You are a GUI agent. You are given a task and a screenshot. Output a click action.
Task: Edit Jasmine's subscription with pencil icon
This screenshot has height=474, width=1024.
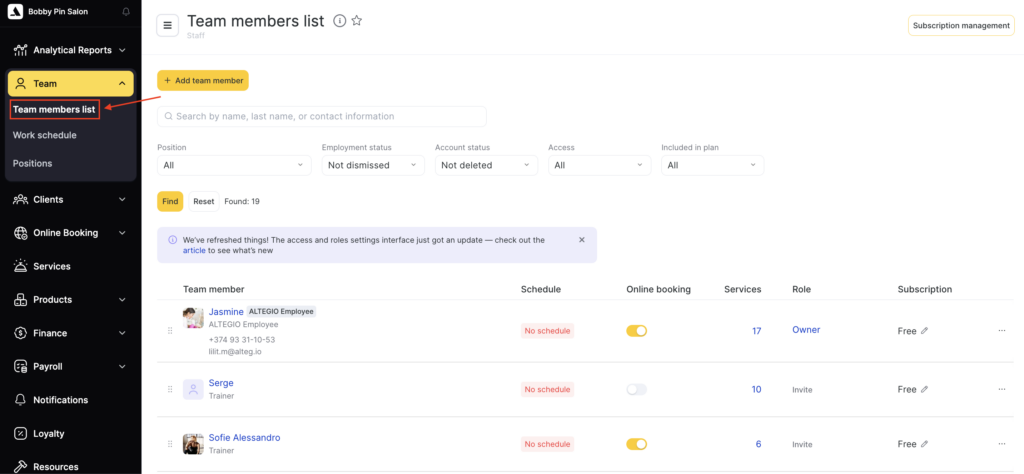pyautogui.click(x=924, y=331)
